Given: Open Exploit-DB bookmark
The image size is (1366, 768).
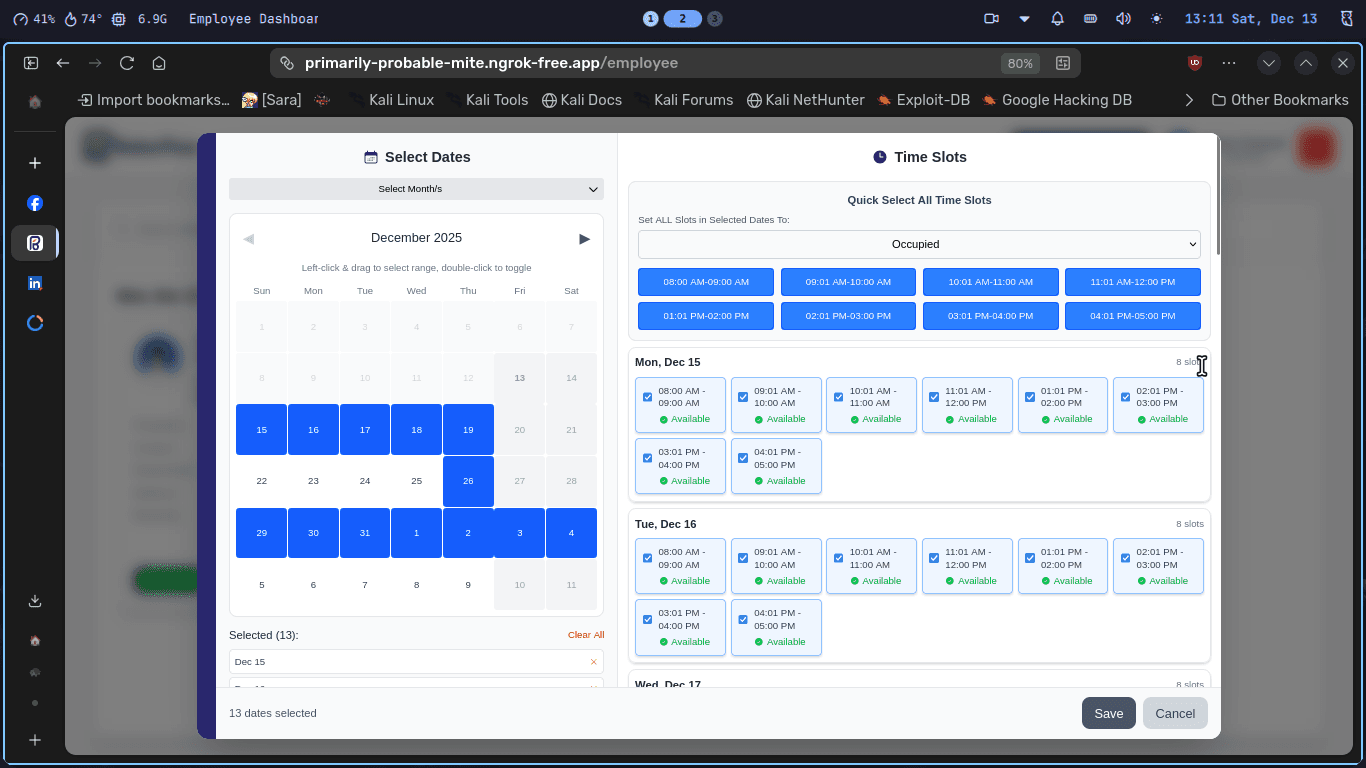Looking at the screenshot, I should pos(923,100).
